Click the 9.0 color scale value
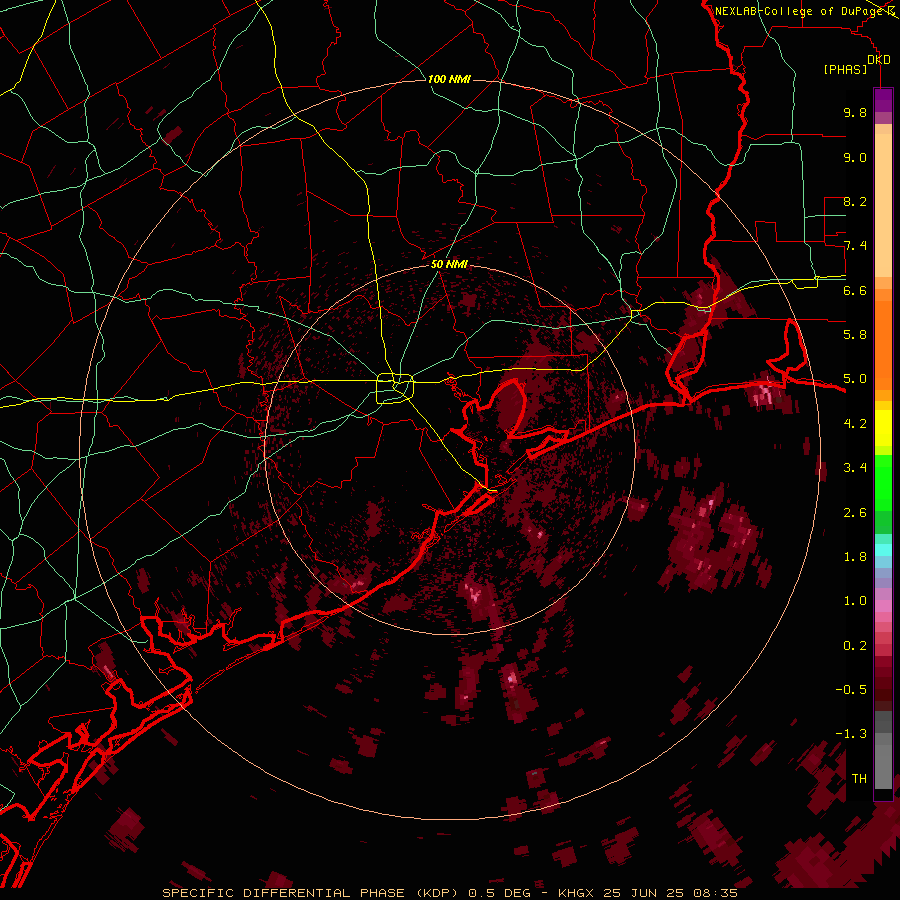 855,157
